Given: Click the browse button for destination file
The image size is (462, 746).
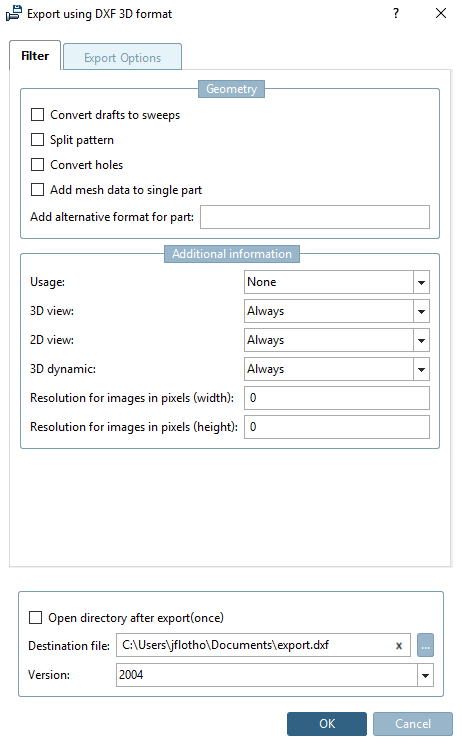Looking at the screenshot, I should point(425,645).
